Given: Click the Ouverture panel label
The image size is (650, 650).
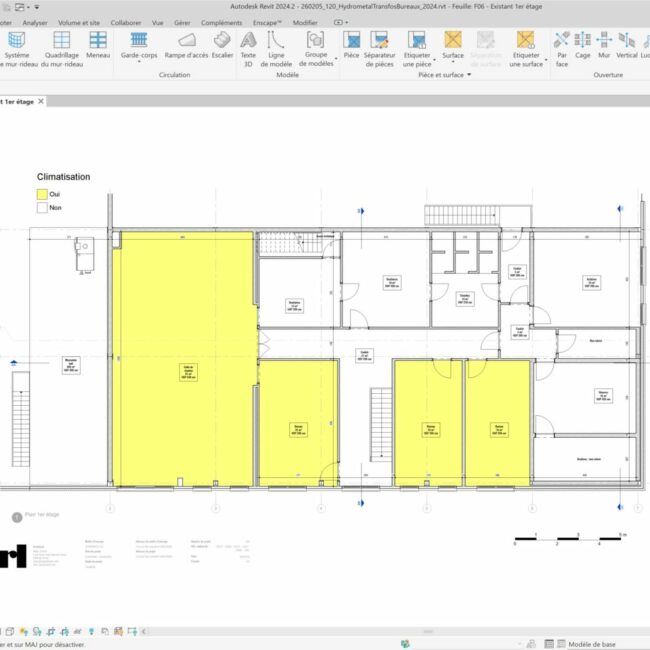Looking at the screenshot, I should (608, 75).
